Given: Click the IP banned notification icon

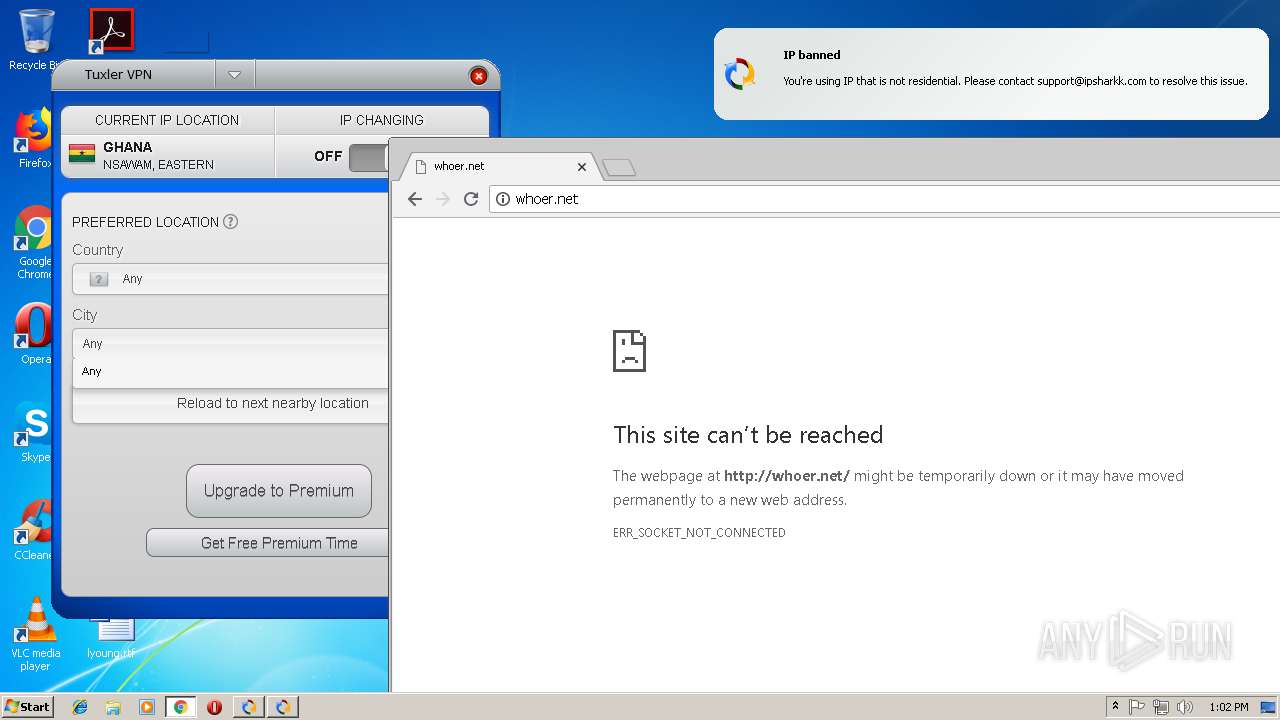Looking at the screenshot, I should pos(740,74).
